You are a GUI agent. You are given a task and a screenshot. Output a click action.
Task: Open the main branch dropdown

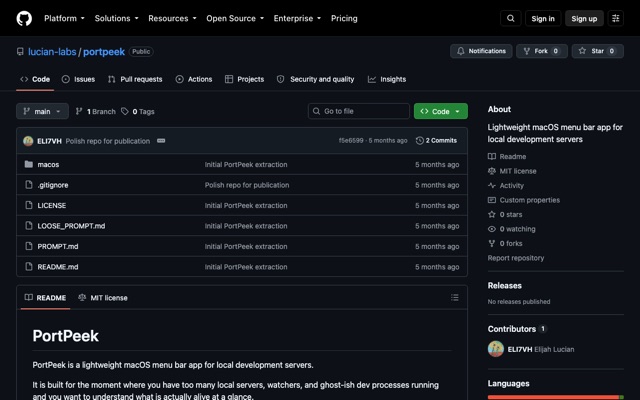point(42,111)
